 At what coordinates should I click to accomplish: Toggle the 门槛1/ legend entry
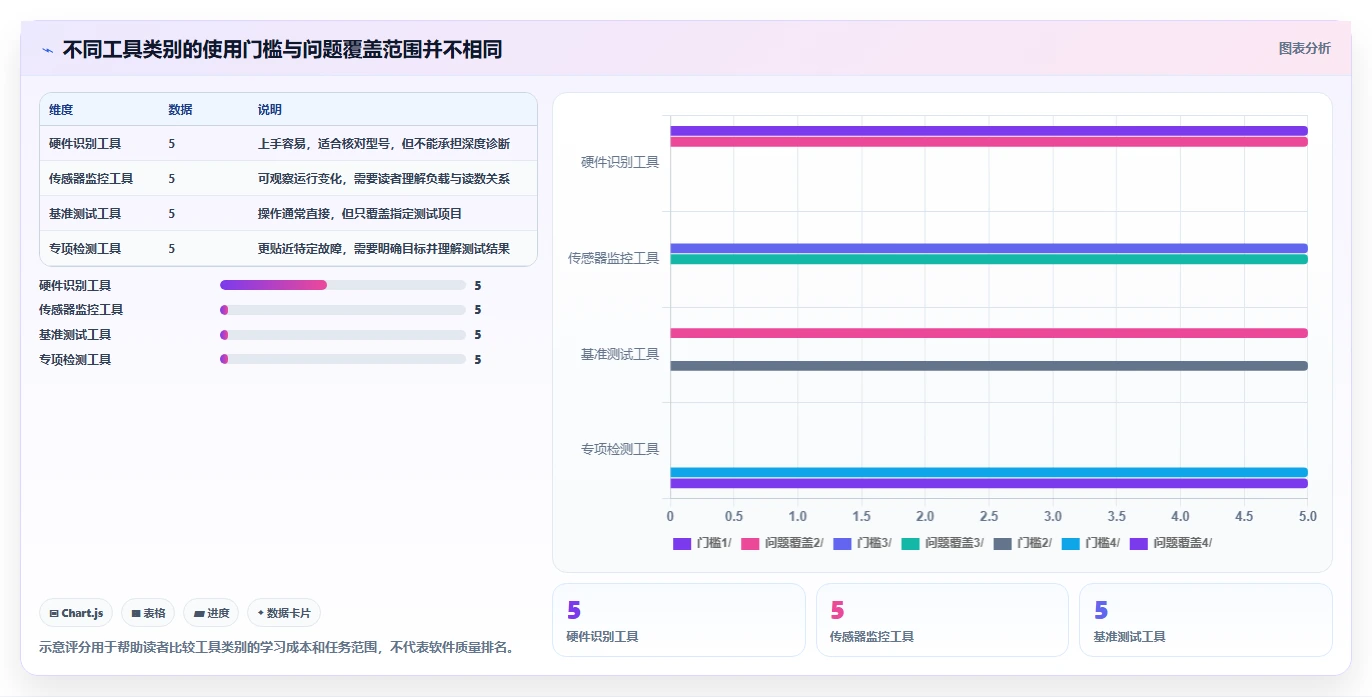click(x=702, y=543)
